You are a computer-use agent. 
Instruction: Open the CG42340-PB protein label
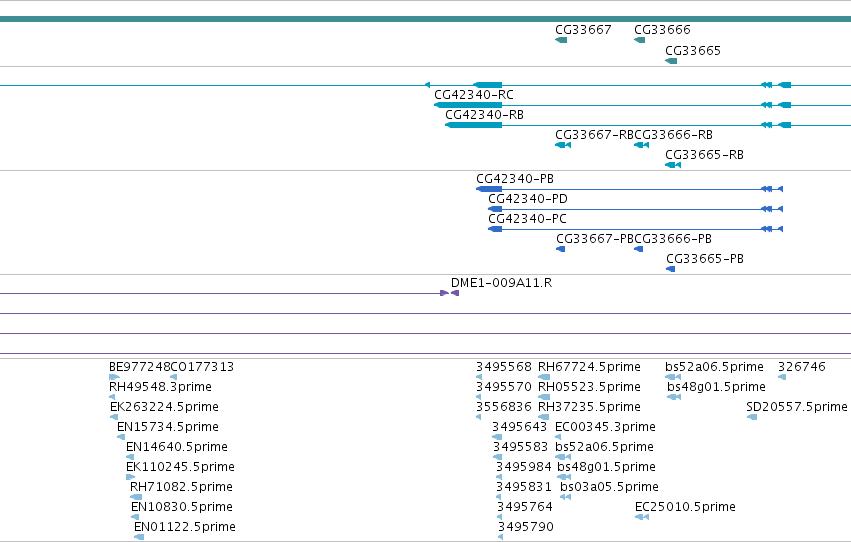point(515,179)
